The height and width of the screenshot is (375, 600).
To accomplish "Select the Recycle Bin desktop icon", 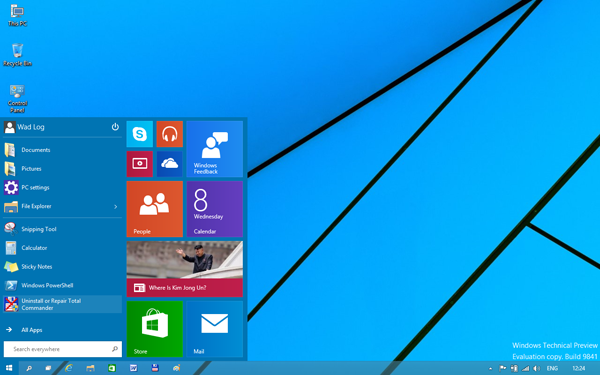I will 17,55.
